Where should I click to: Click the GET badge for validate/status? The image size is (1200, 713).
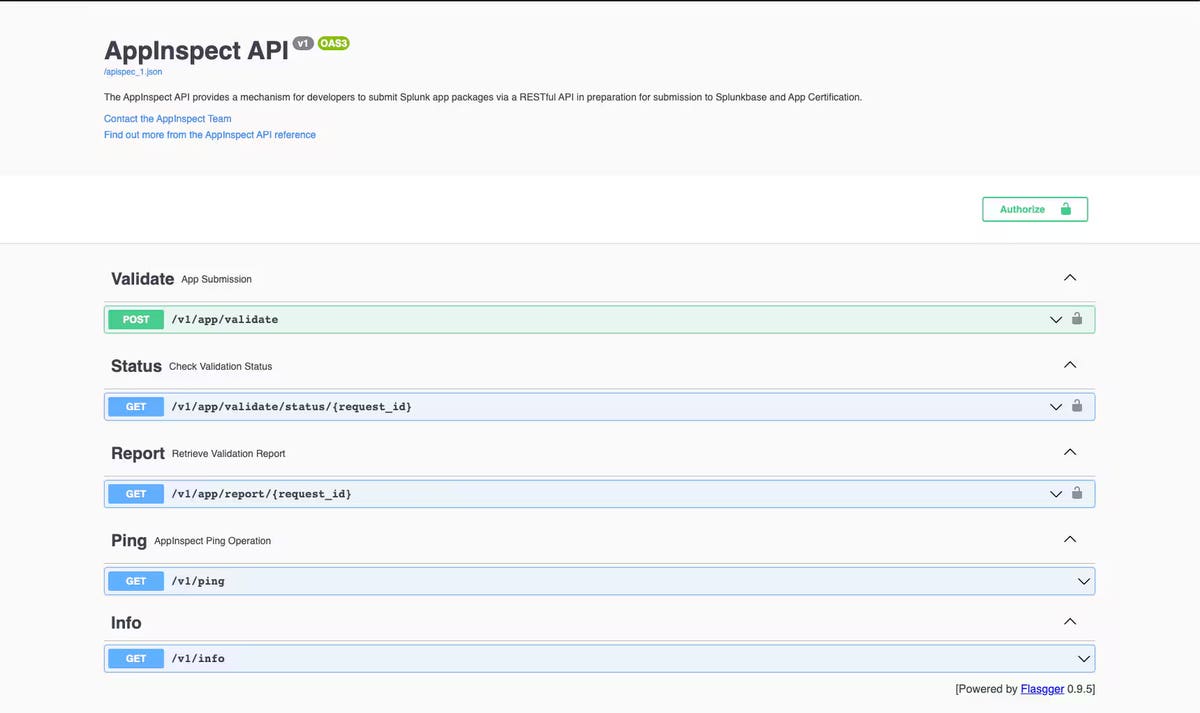[136, 407]
